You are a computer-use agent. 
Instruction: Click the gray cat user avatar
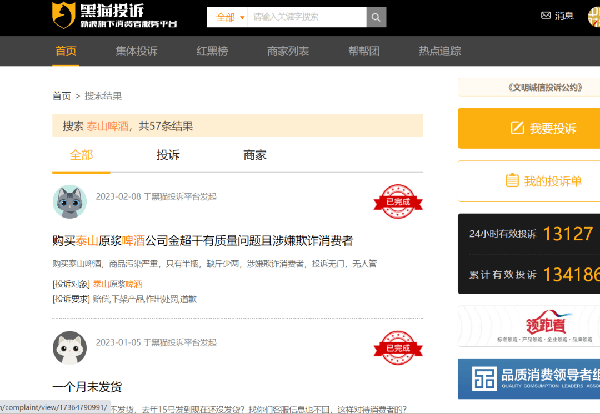68,202
